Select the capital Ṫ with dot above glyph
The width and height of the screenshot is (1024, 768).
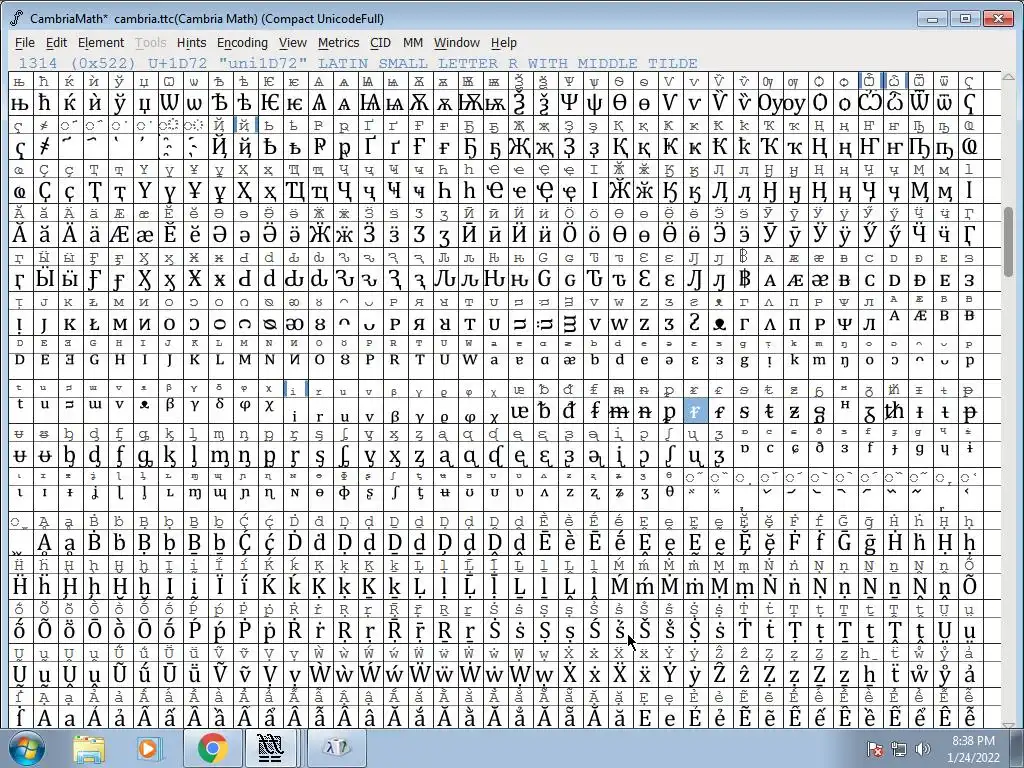click(x=744, y=630)
